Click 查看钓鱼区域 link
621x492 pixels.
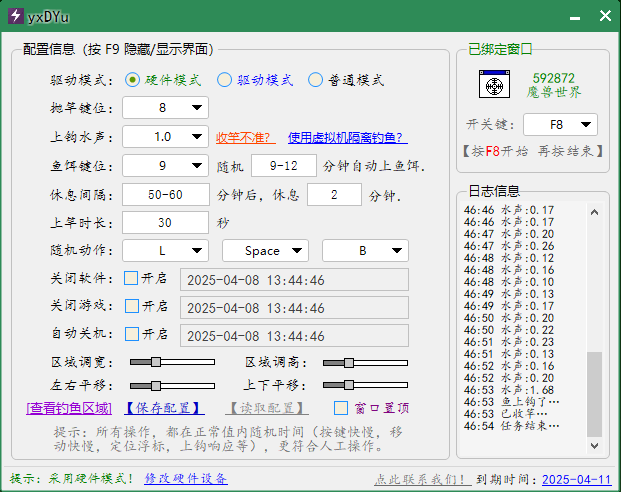(69, 408)
